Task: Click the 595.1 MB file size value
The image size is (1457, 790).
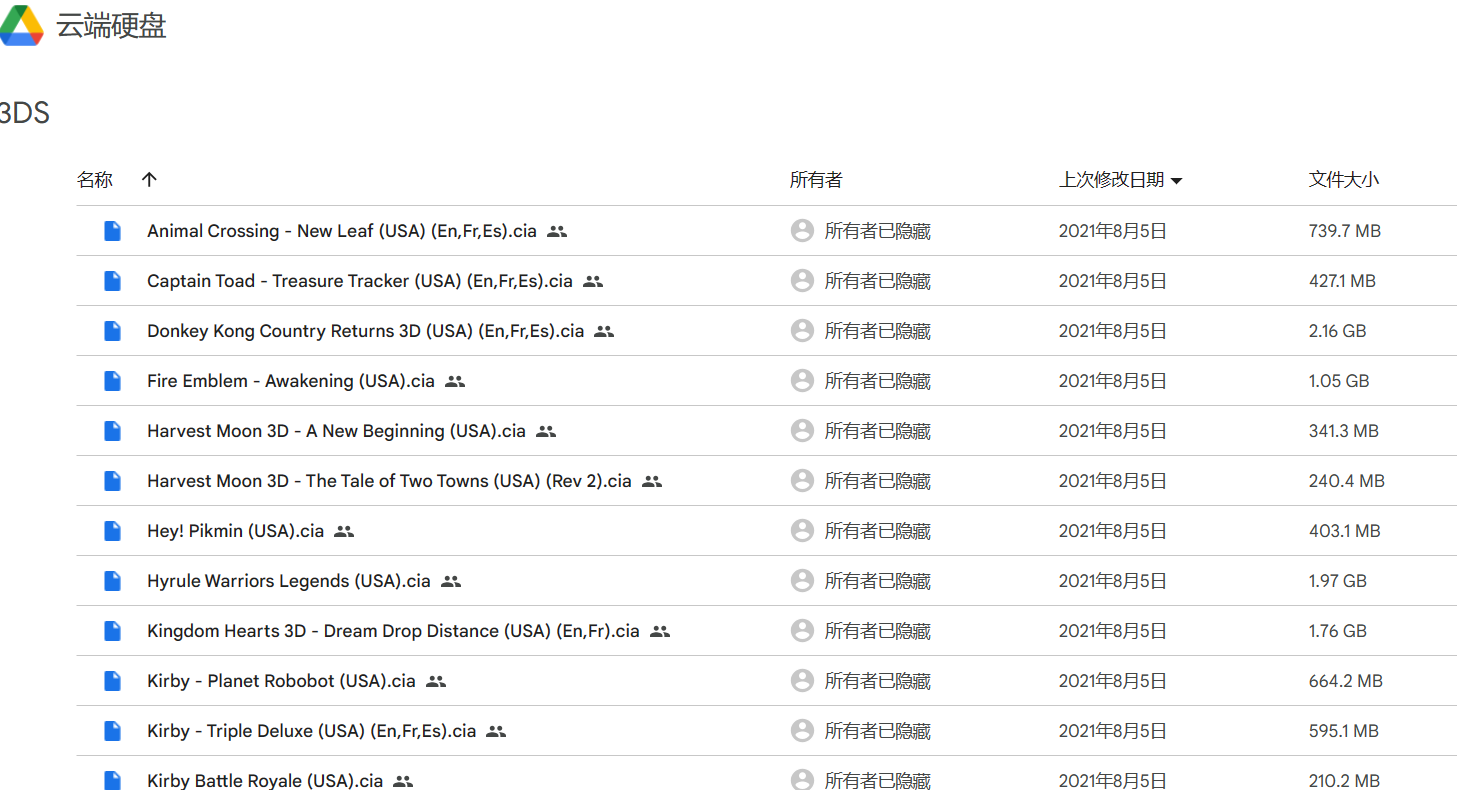Action: (1344, 731)
